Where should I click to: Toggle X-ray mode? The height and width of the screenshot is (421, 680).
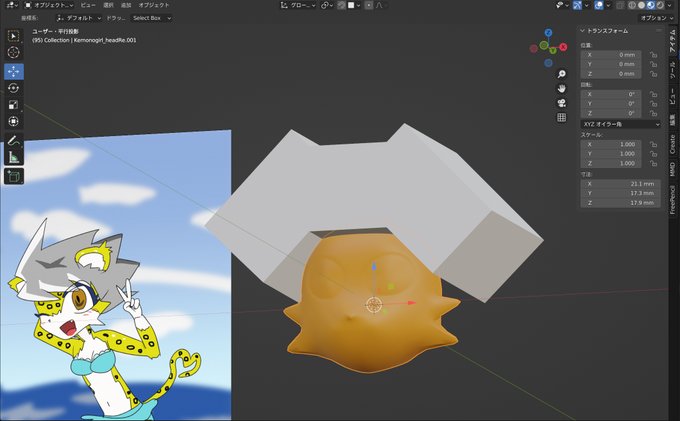pyautogui.click(x=620, y=5)
